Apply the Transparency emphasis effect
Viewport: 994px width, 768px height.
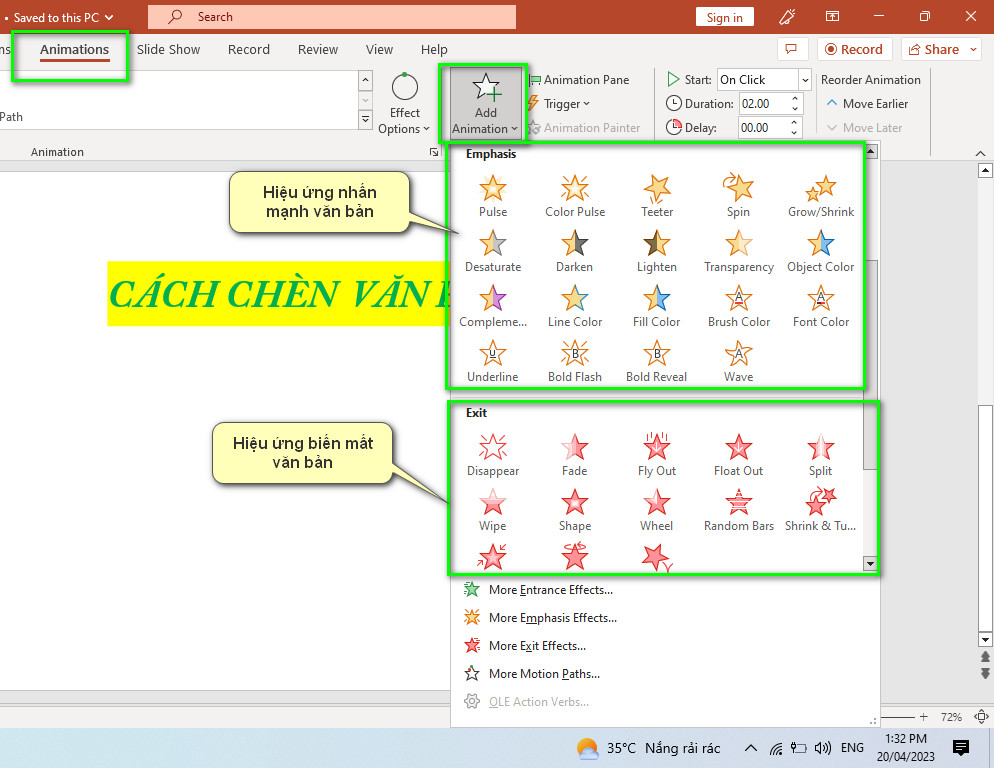739,251
